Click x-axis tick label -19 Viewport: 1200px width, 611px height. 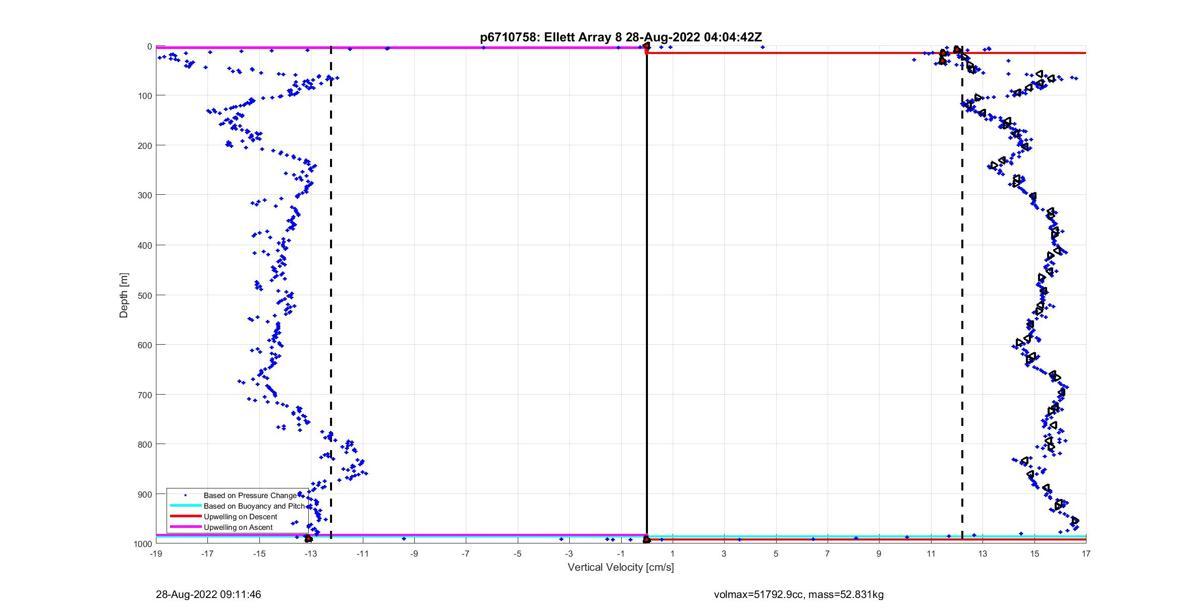pos(156,553)
